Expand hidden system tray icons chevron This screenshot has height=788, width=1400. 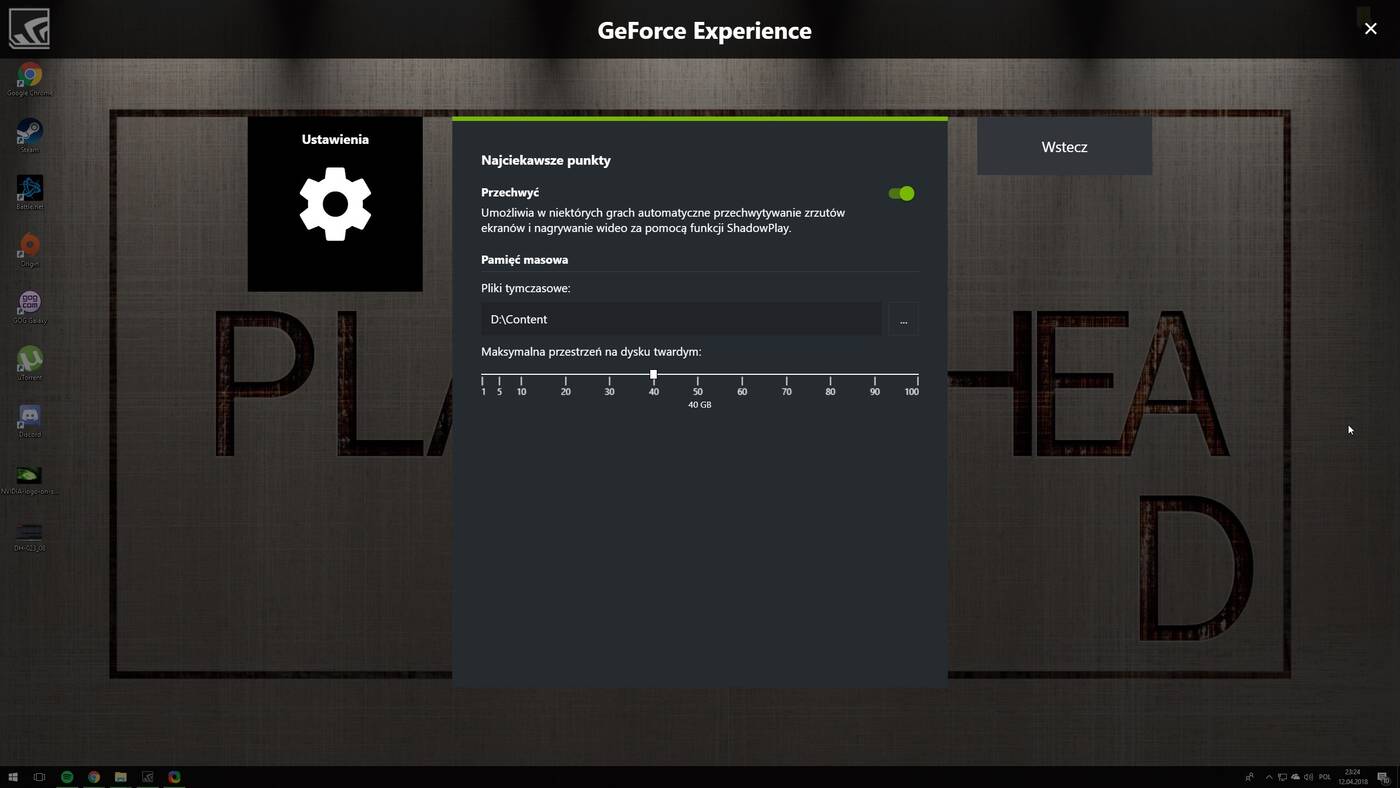(1269, 777)
